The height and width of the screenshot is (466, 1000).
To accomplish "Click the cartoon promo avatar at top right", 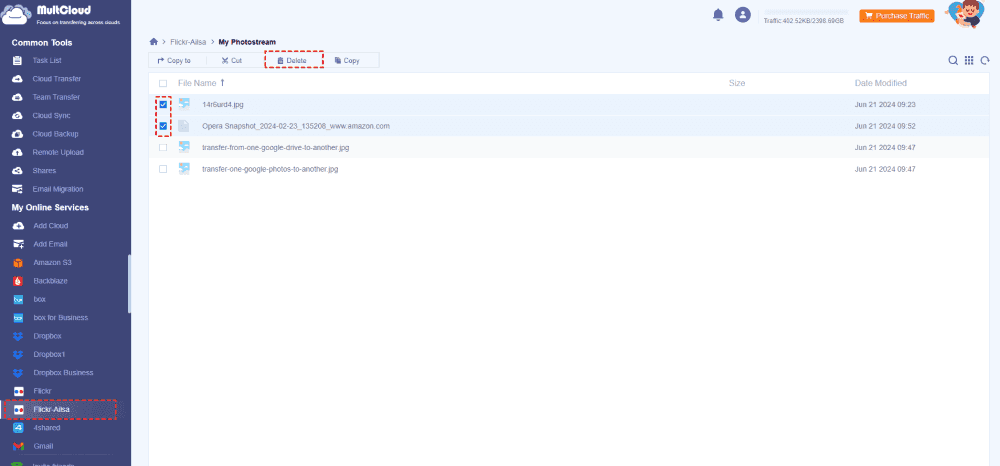I will pos(966,14).
